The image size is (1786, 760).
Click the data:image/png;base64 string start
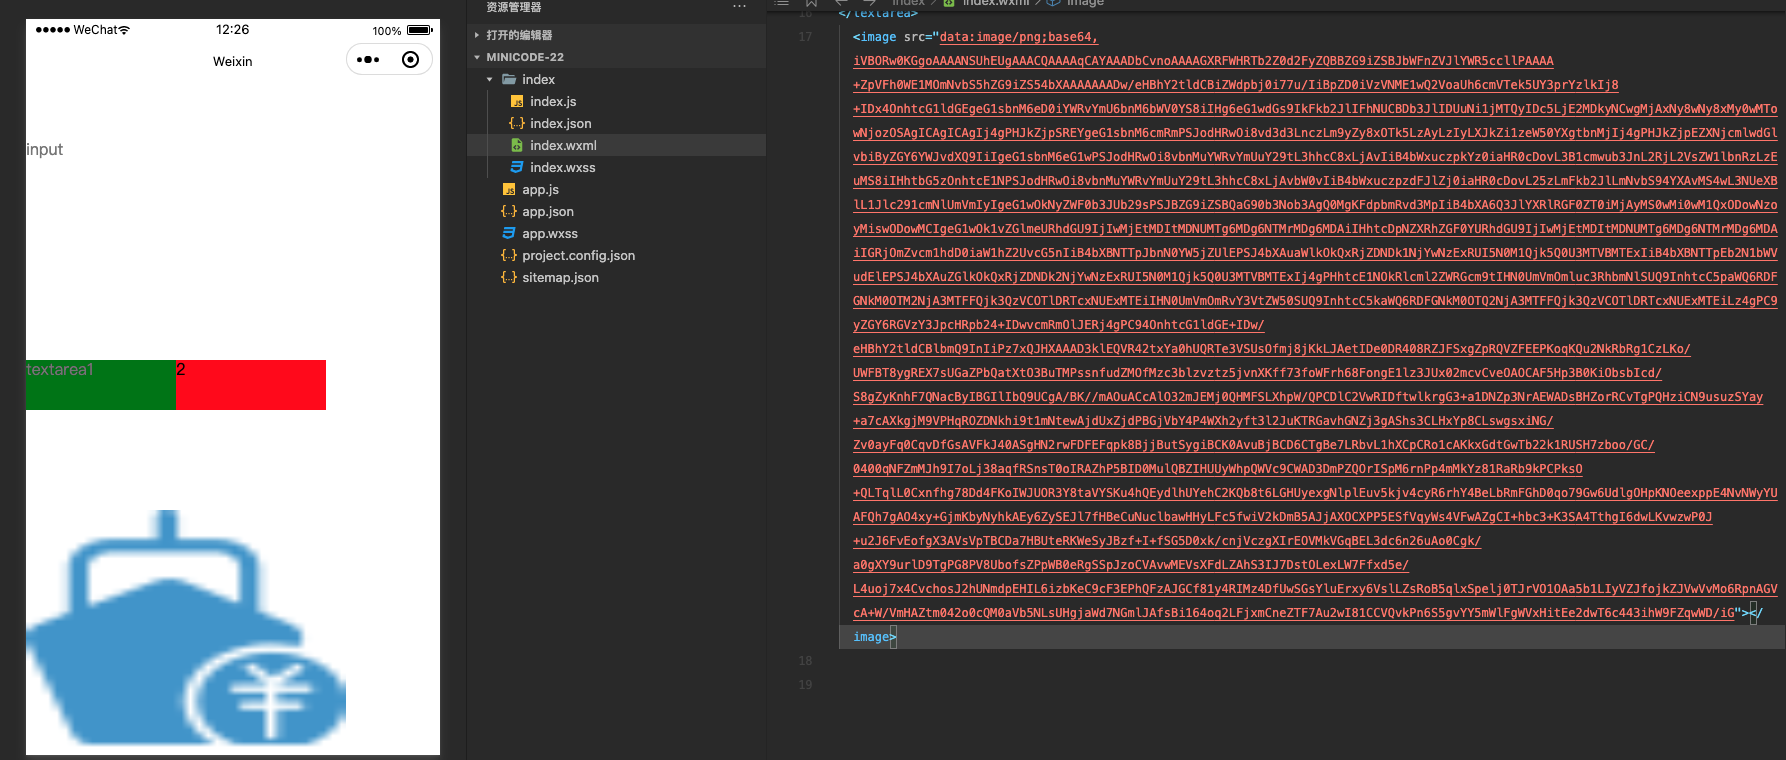coord(1018,37)
